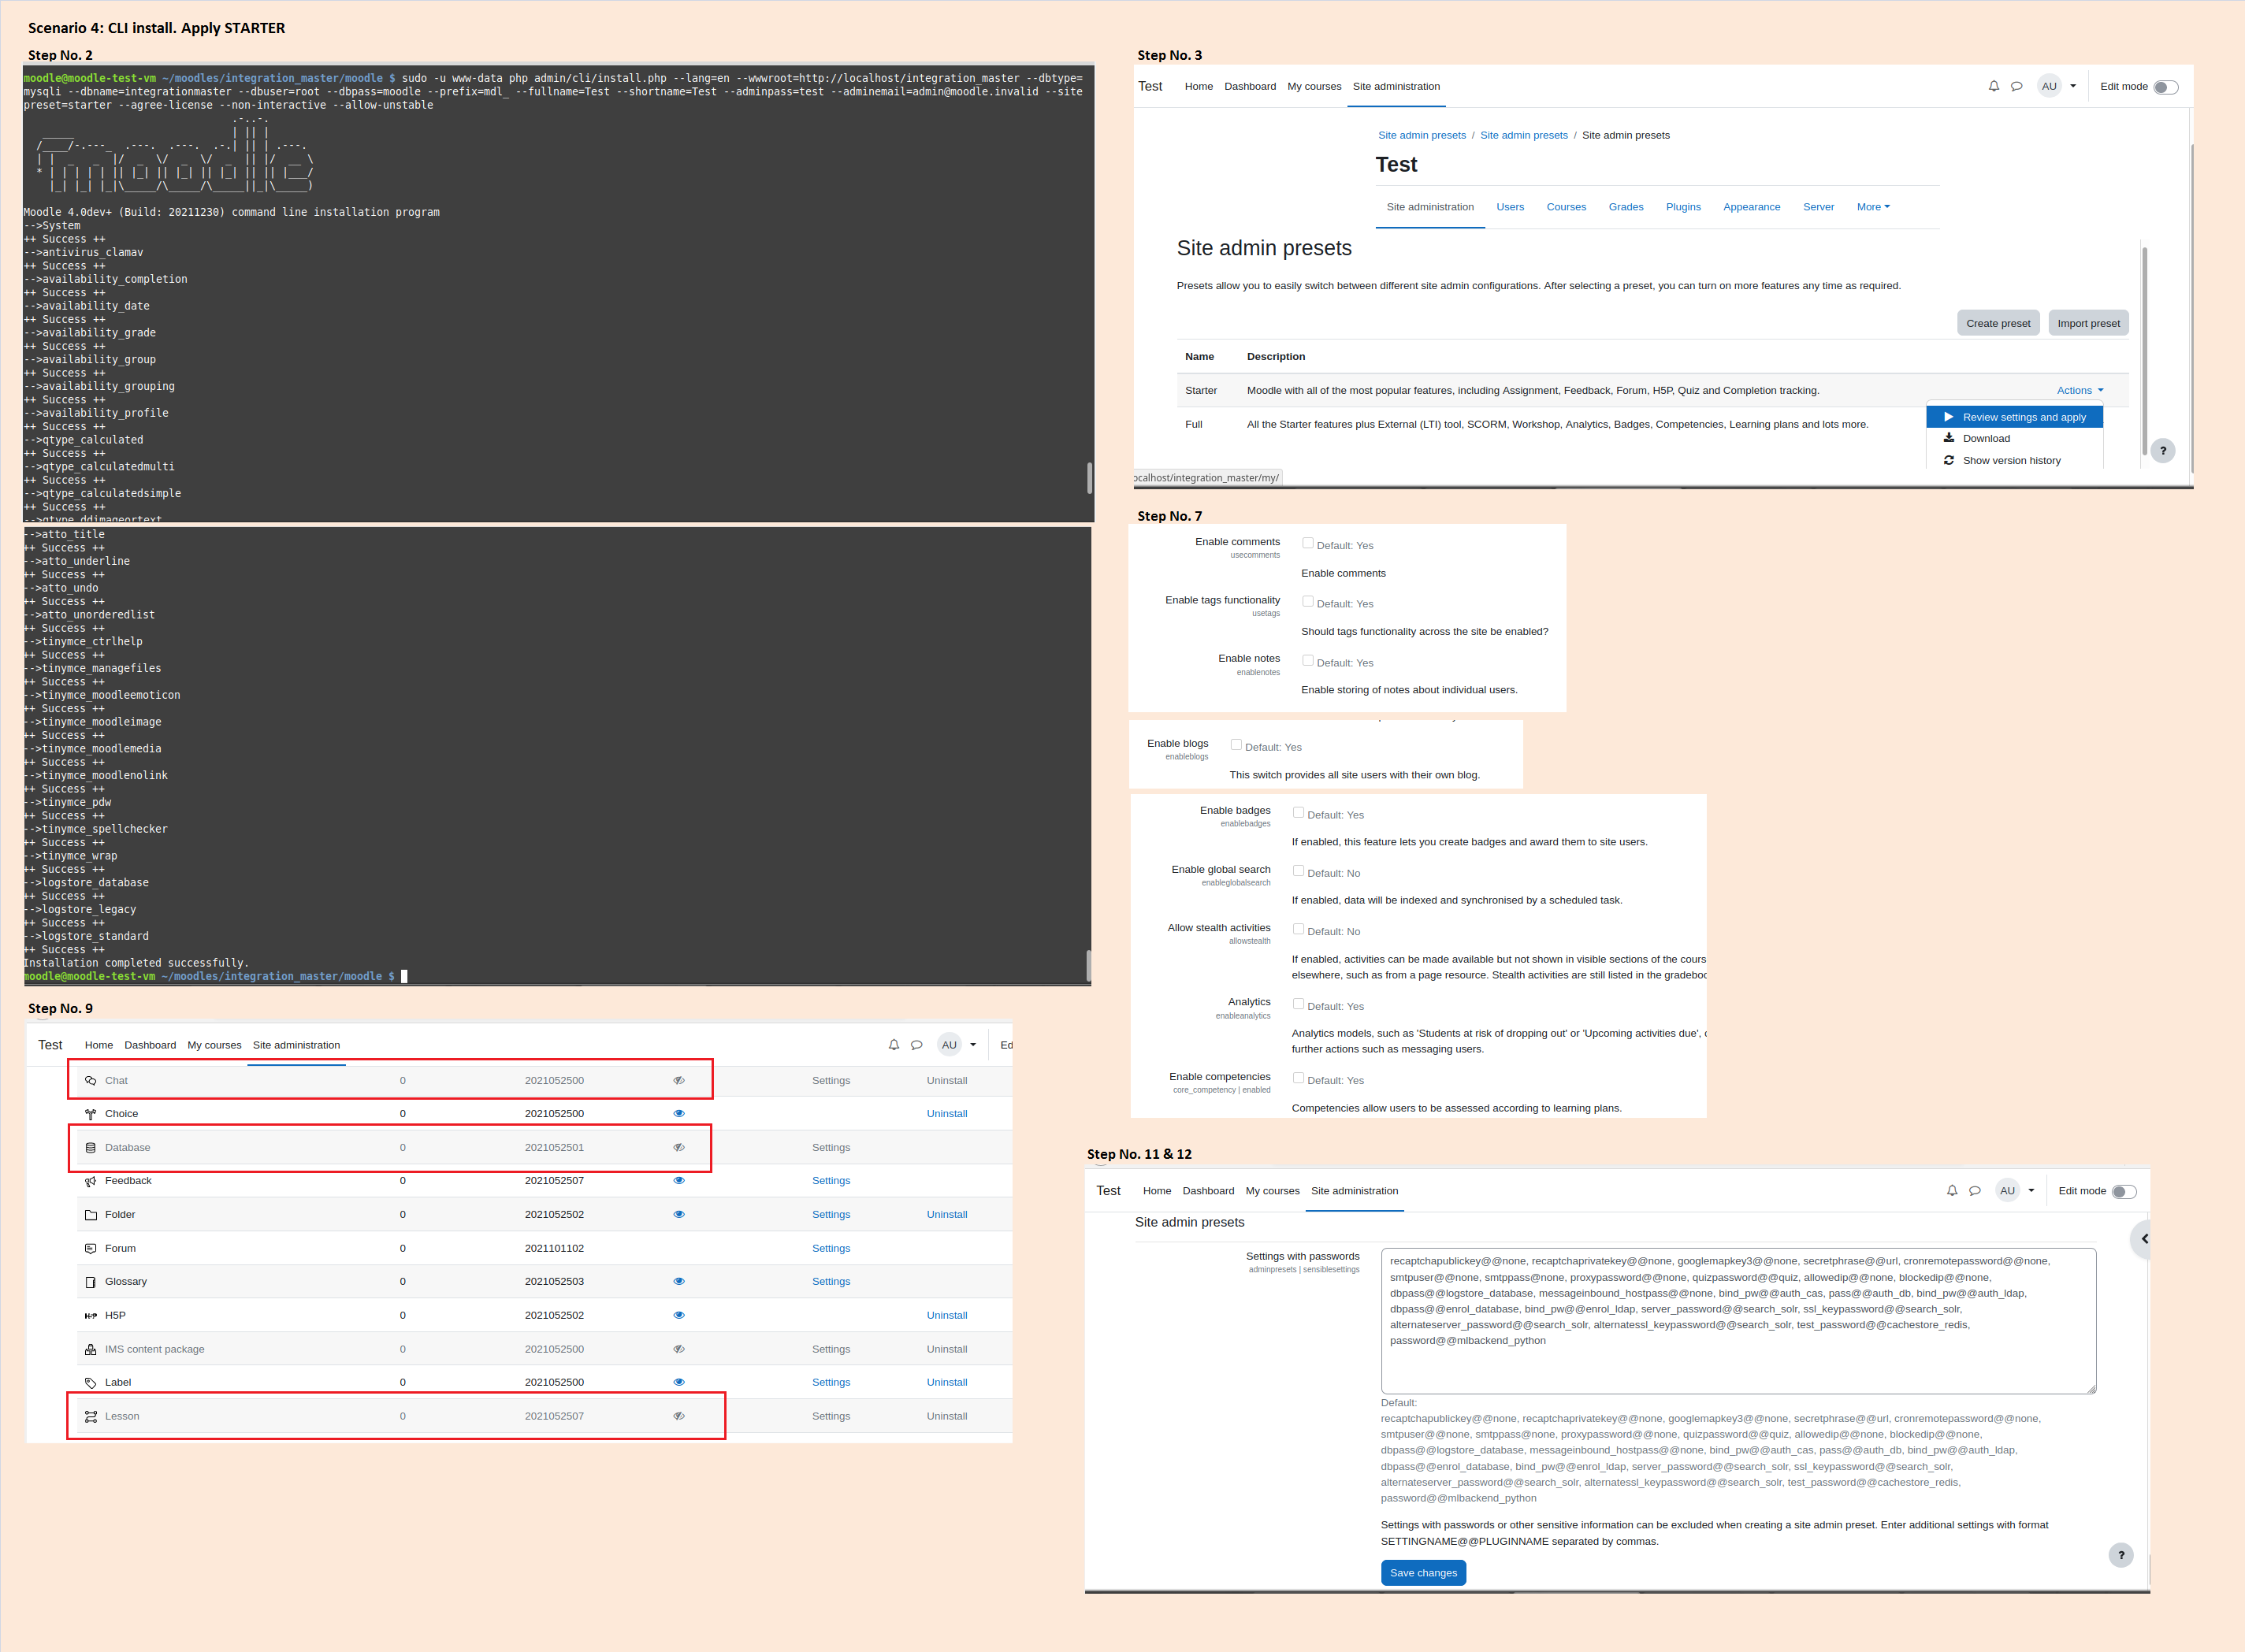This screenshot has height=1652, width=2245.
Task: Click the Glossary activity icon
Action: 91,1282
